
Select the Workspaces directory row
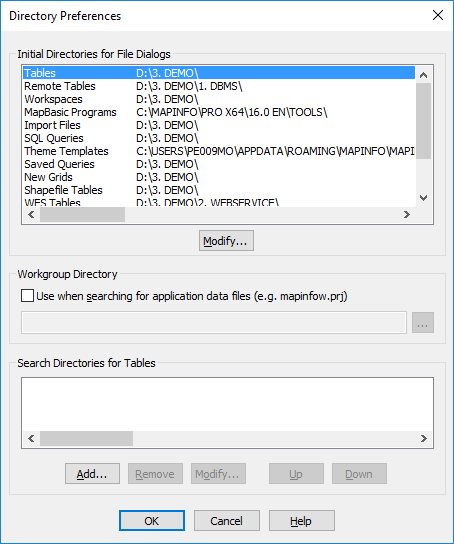(219, 99)
